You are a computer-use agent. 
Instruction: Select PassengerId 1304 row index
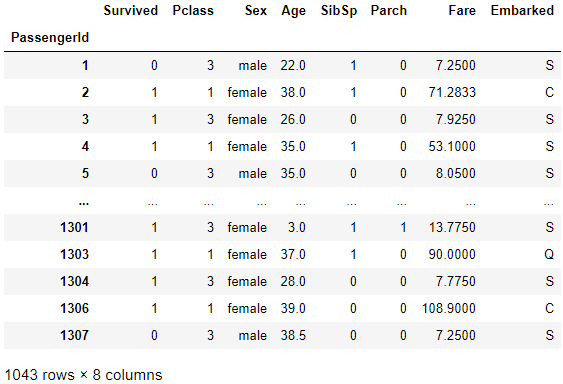74,281
